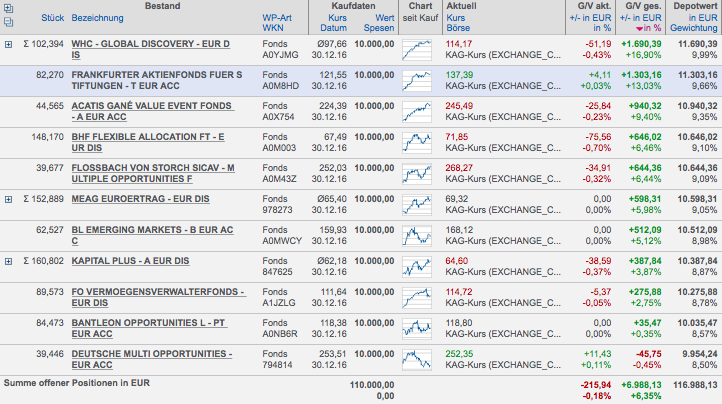Sort by Gewichtung column header

click(x=693, y=28)
